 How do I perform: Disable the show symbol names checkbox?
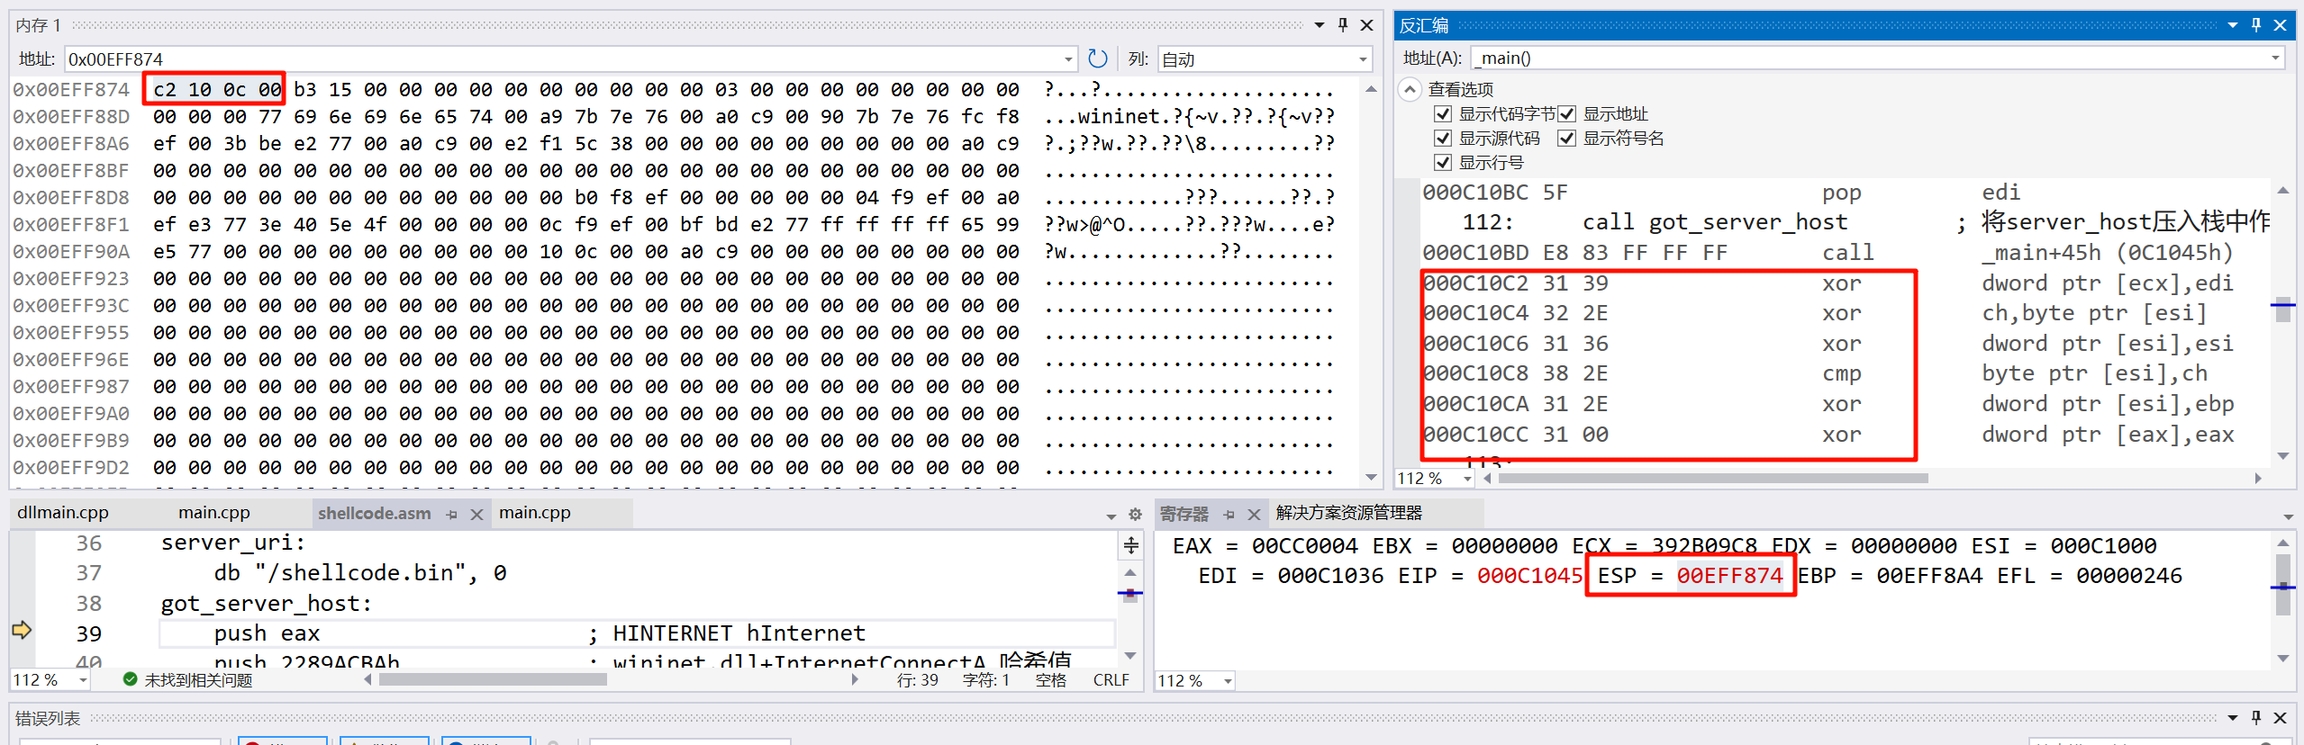(1567, 138)
